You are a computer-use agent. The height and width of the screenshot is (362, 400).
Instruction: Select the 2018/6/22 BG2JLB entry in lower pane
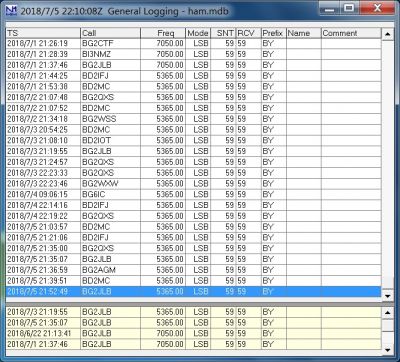[x=193, y=333]
